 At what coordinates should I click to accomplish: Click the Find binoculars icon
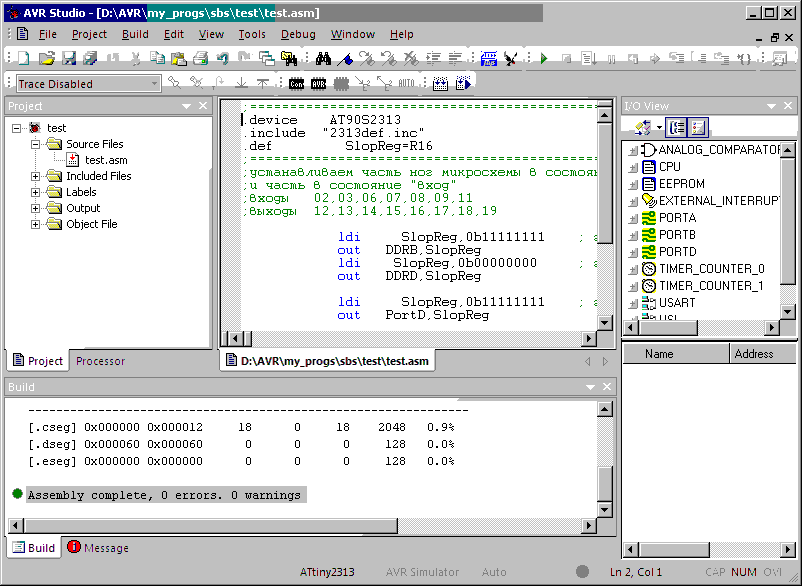(323, 58)
